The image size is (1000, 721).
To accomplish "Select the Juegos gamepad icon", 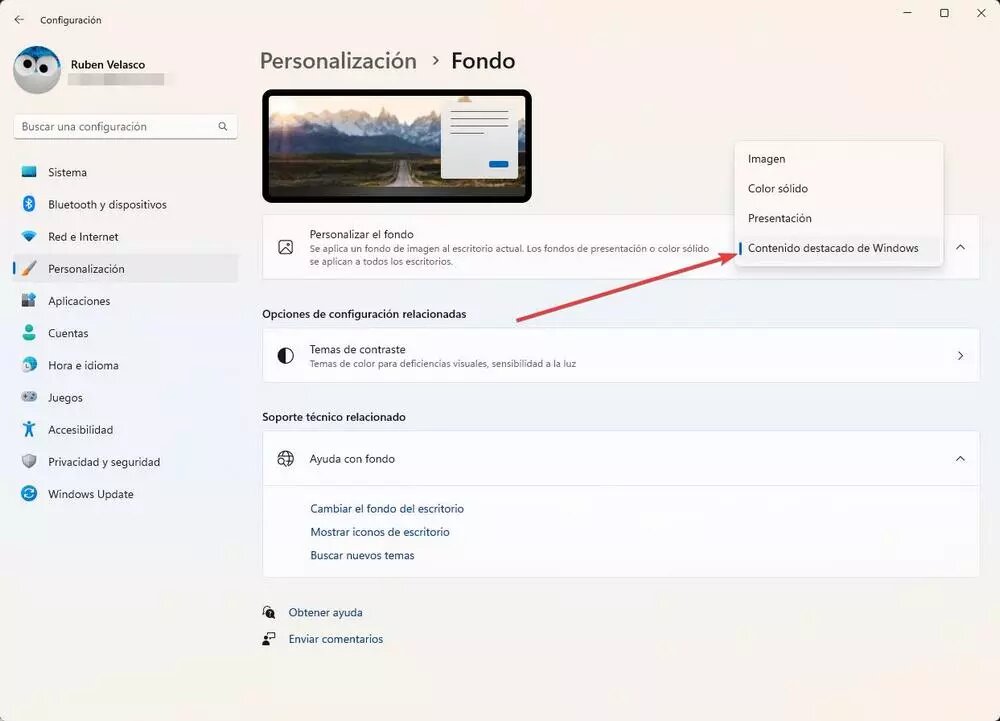I will click(x=29, y=397).
